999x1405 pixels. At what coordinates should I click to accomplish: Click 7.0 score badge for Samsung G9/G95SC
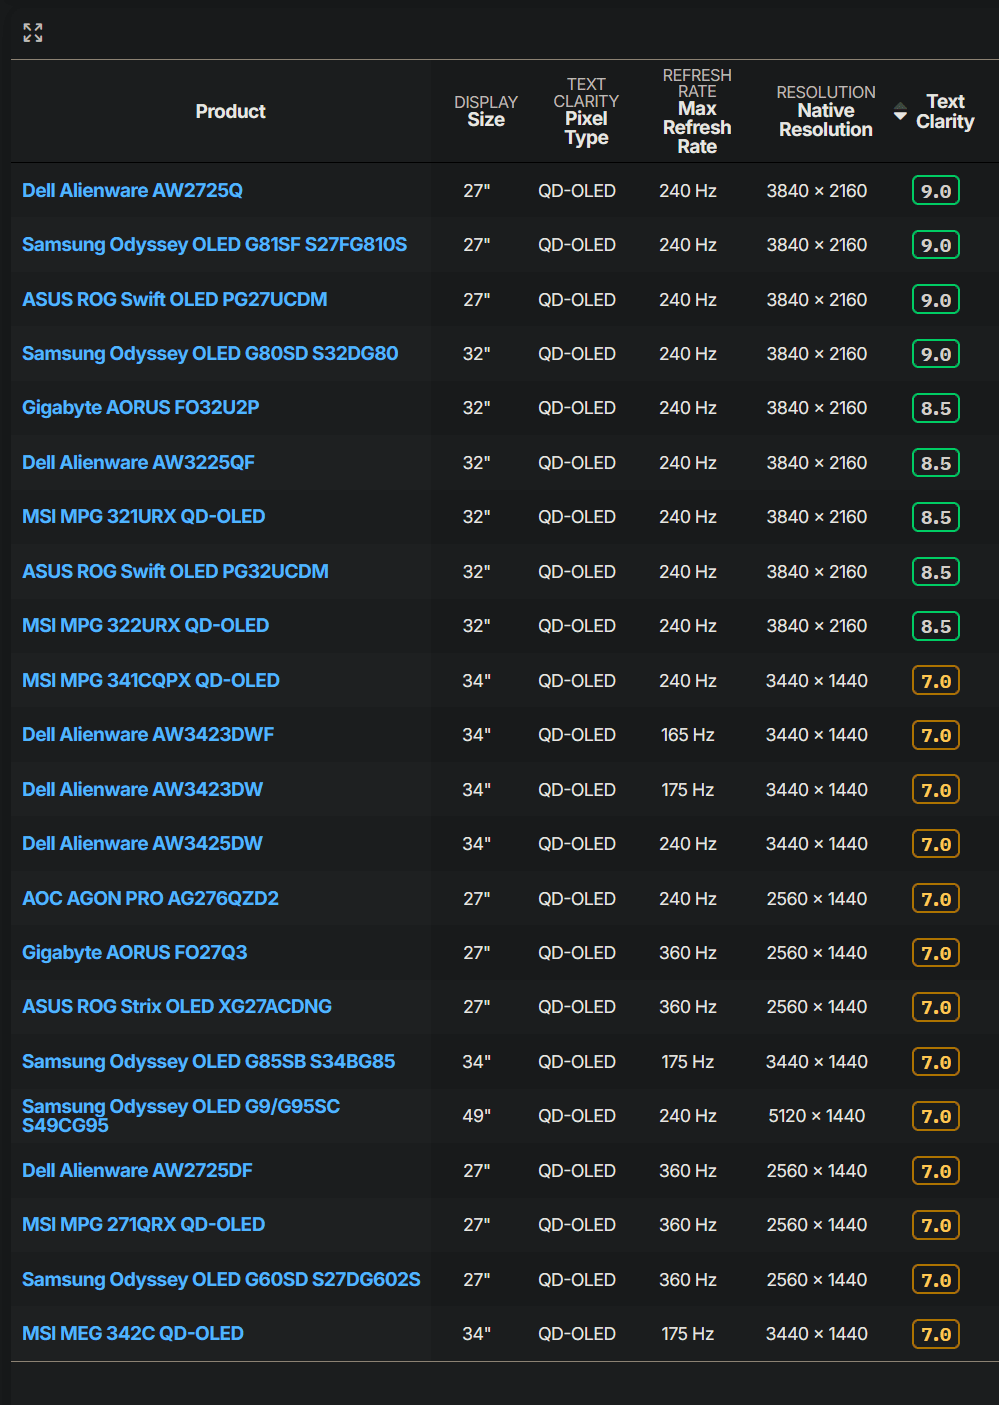pos(936,1116)
